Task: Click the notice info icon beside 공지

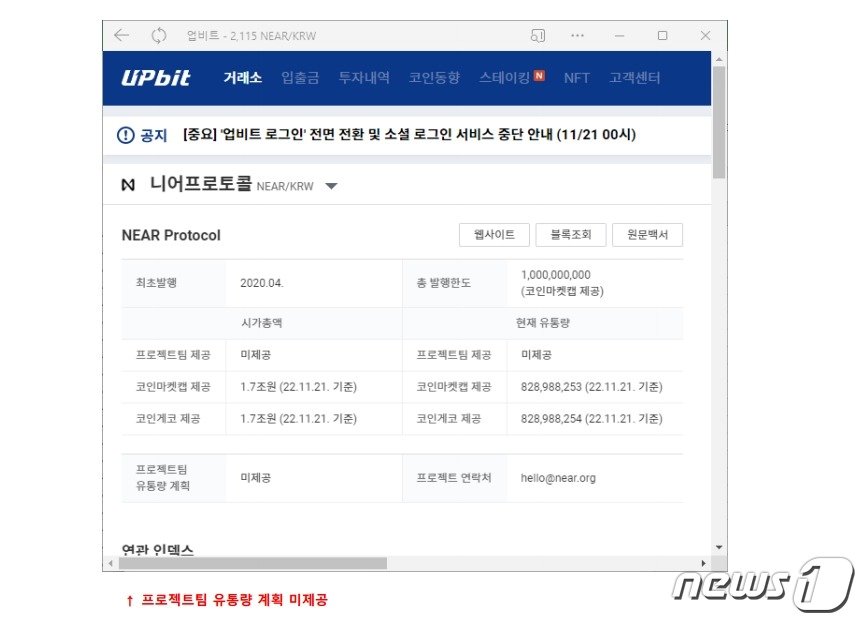Action: [x=126, y=135]
